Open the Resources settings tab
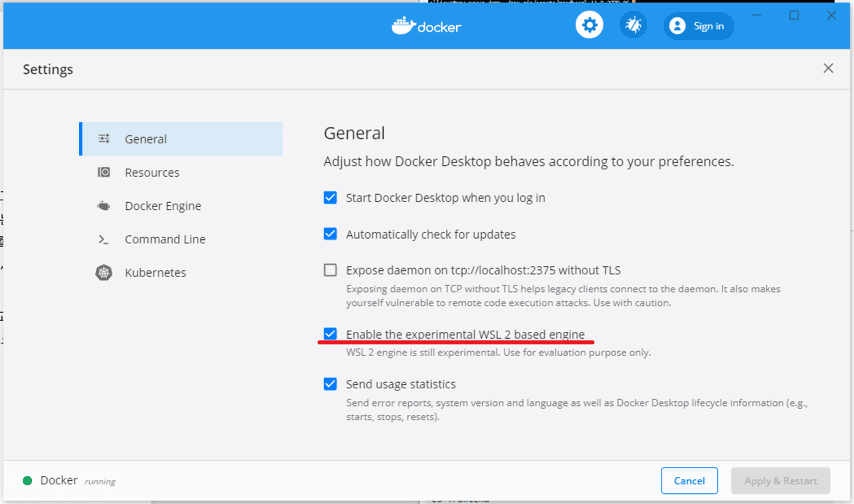The width and height of the screenshot is (854, 504). pos(181,172)
